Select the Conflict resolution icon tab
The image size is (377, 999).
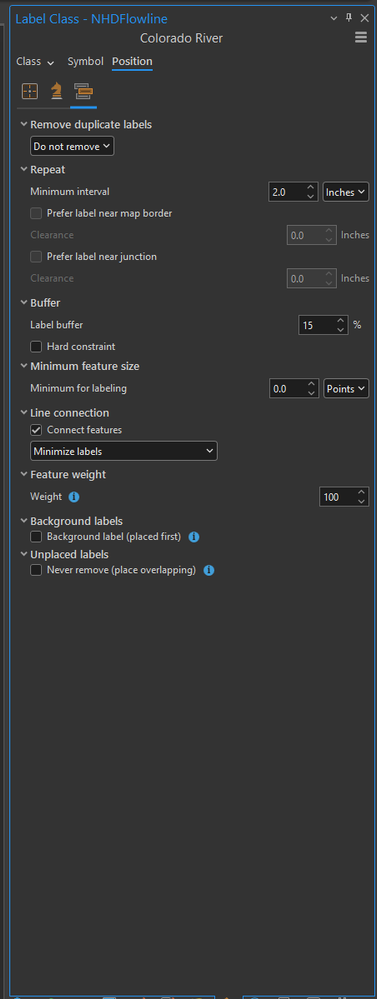click(x=83, y=92)
